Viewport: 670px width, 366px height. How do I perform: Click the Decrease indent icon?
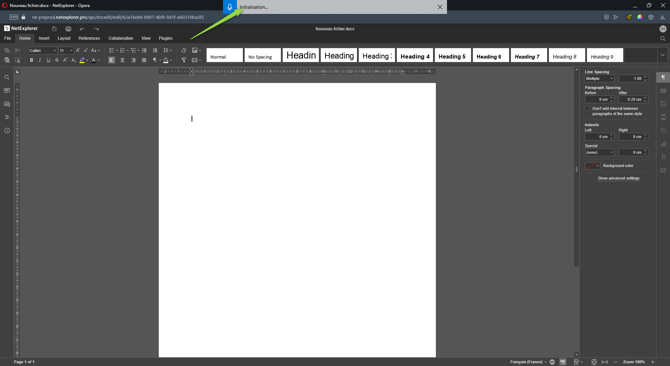144,50
